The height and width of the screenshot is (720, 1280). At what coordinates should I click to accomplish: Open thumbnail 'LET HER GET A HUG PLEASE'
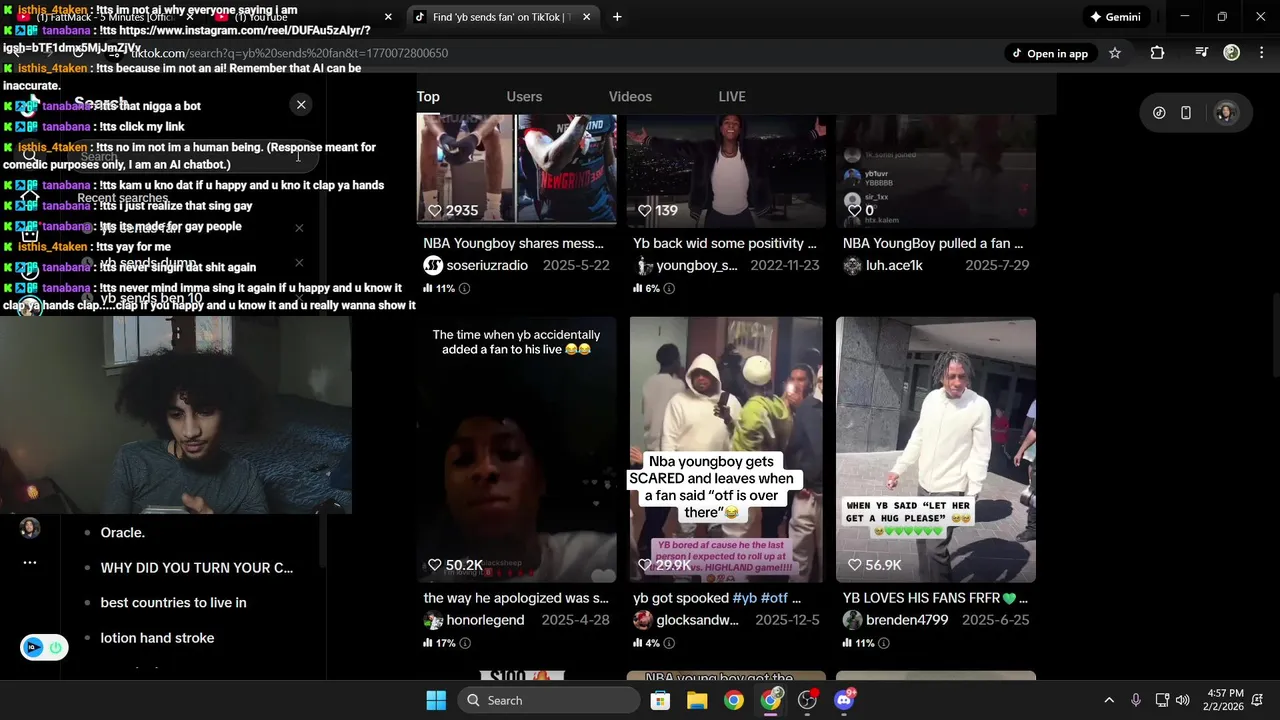click(936, 449)
